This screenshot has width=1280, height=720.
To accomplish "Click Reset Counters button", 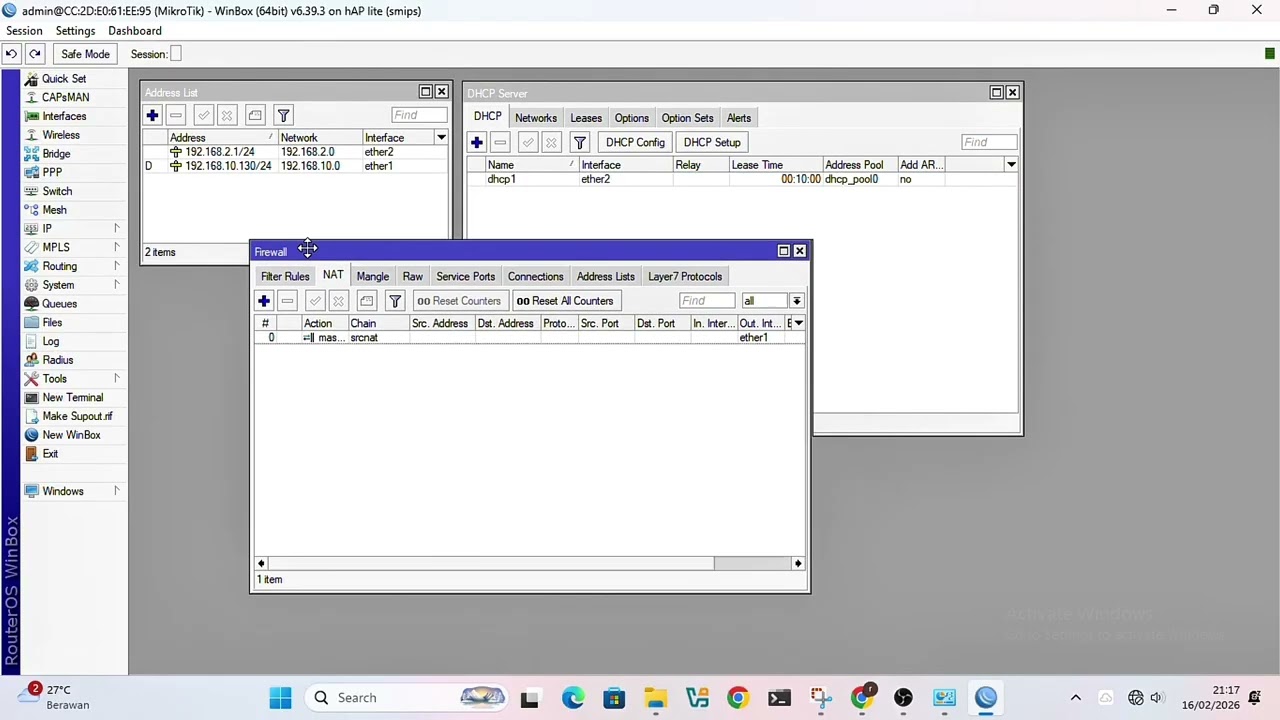I will click(x=459, y=301).
